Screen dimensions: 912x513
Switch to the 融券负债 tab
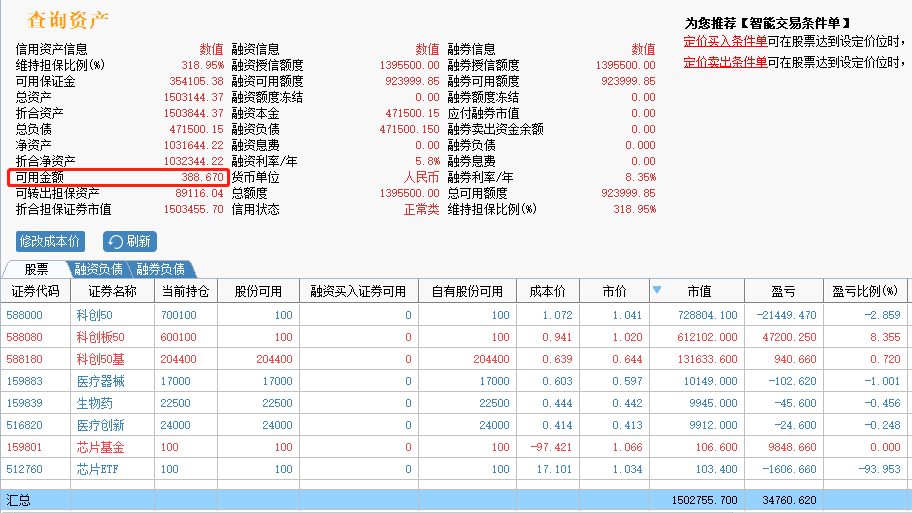161,269
